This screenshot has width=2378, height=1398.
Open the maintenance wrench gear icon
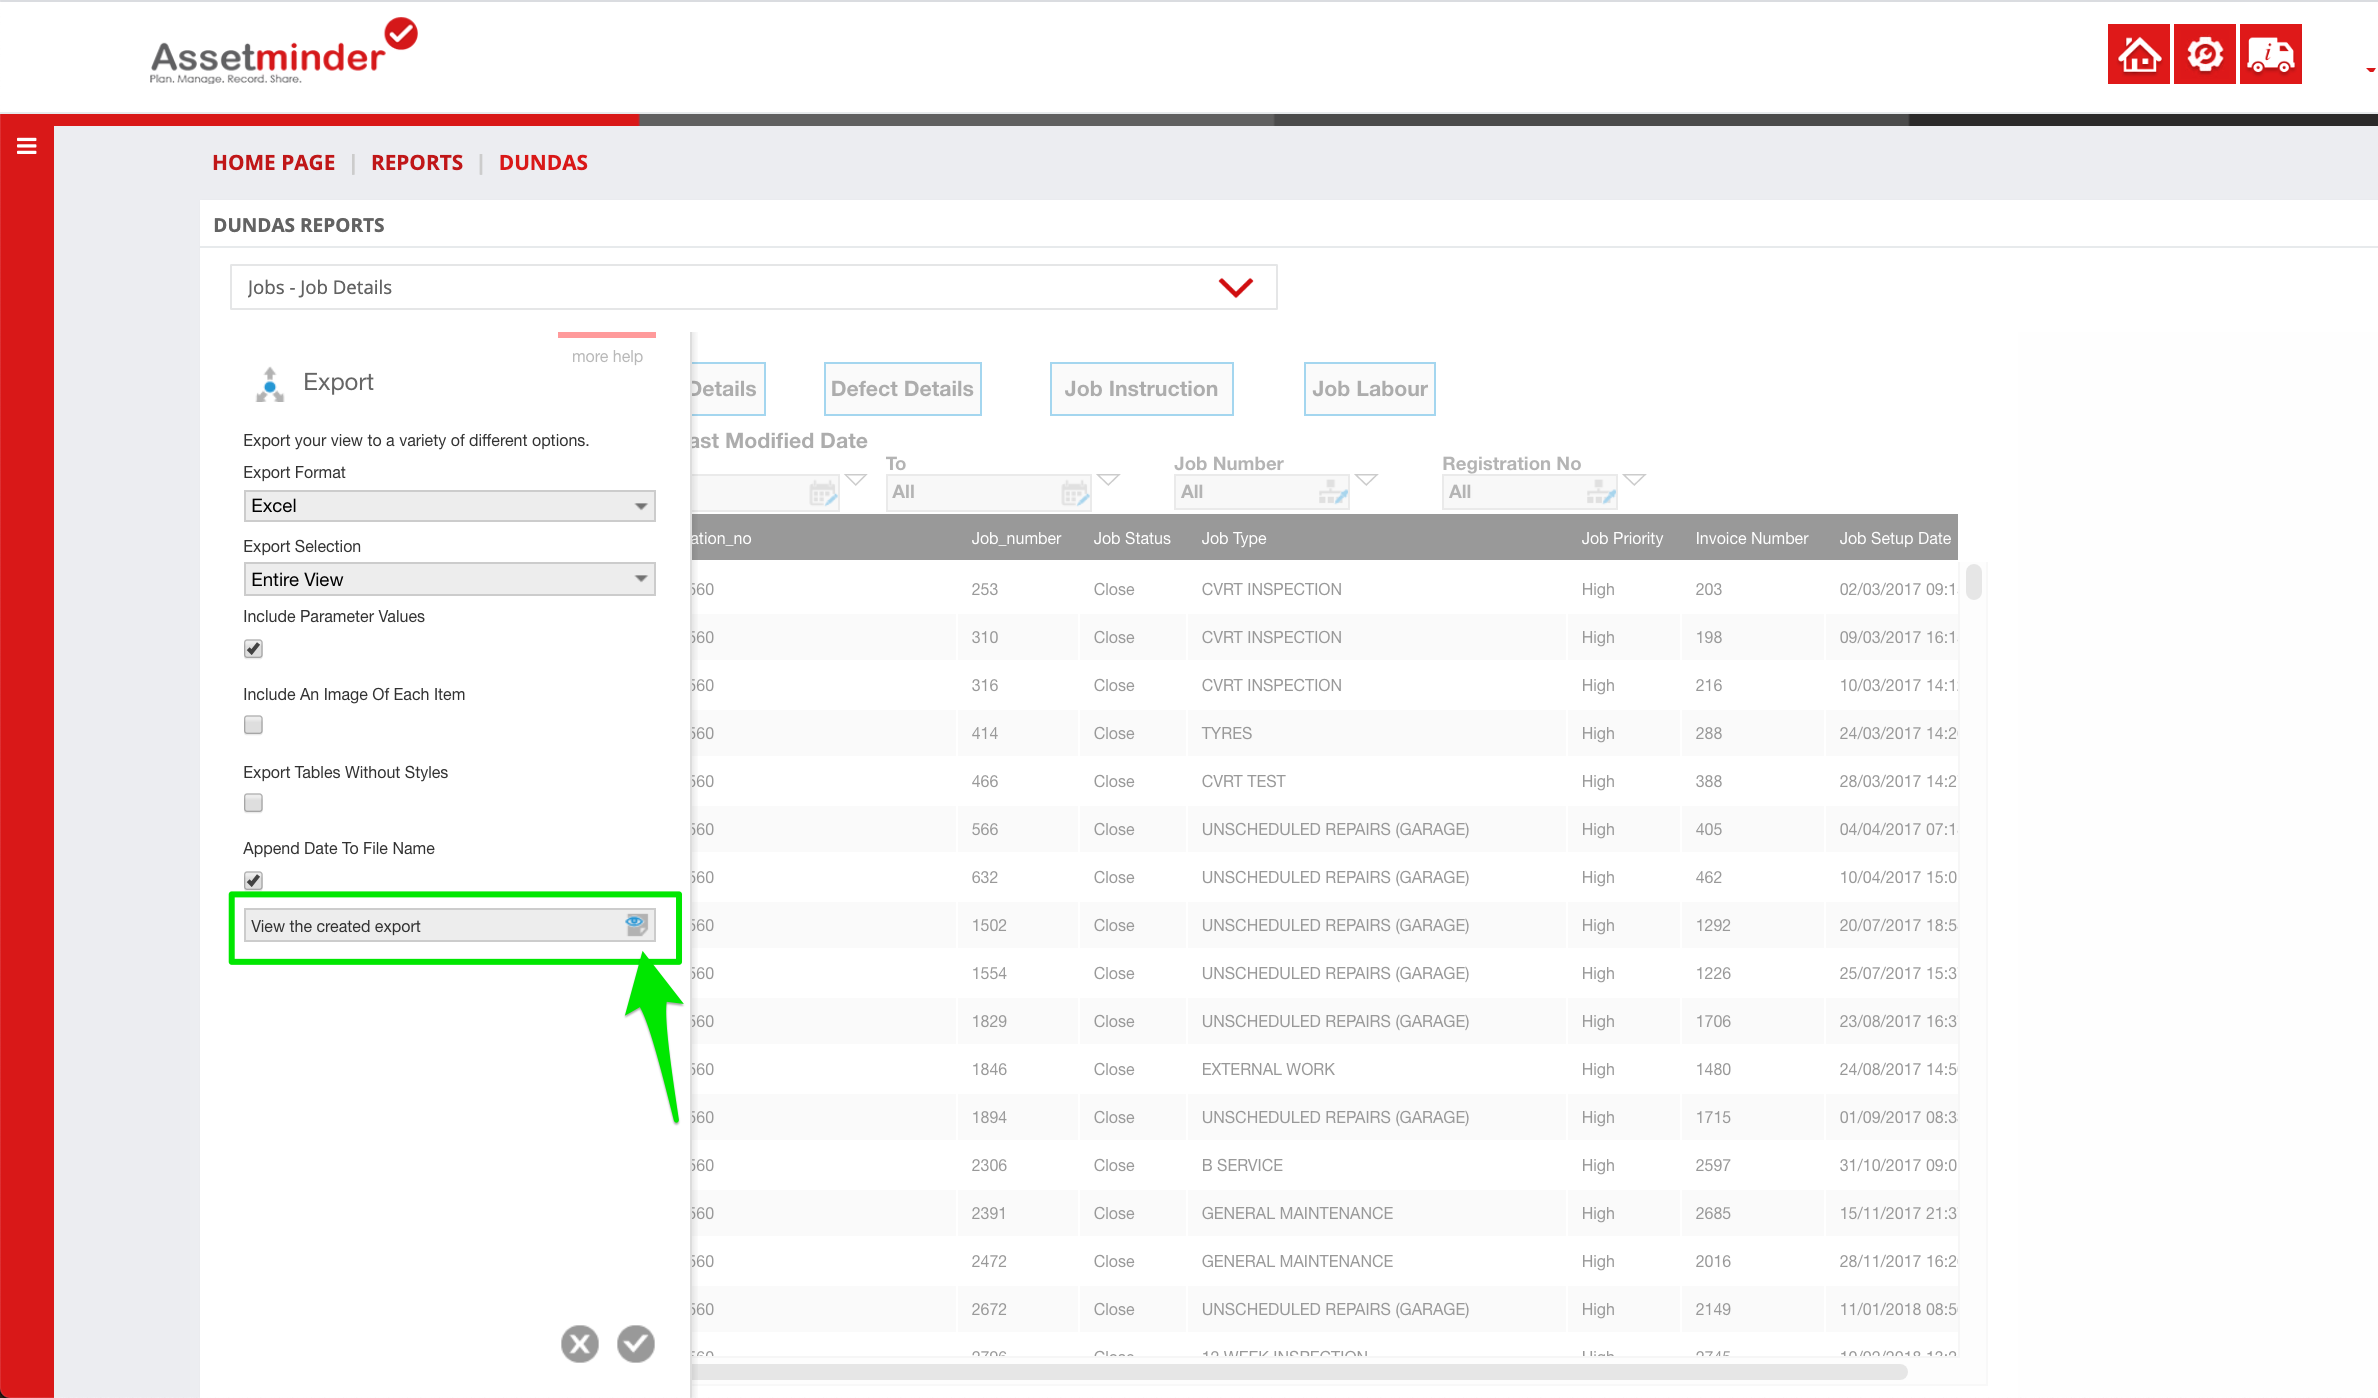[x=2204, y=55]
